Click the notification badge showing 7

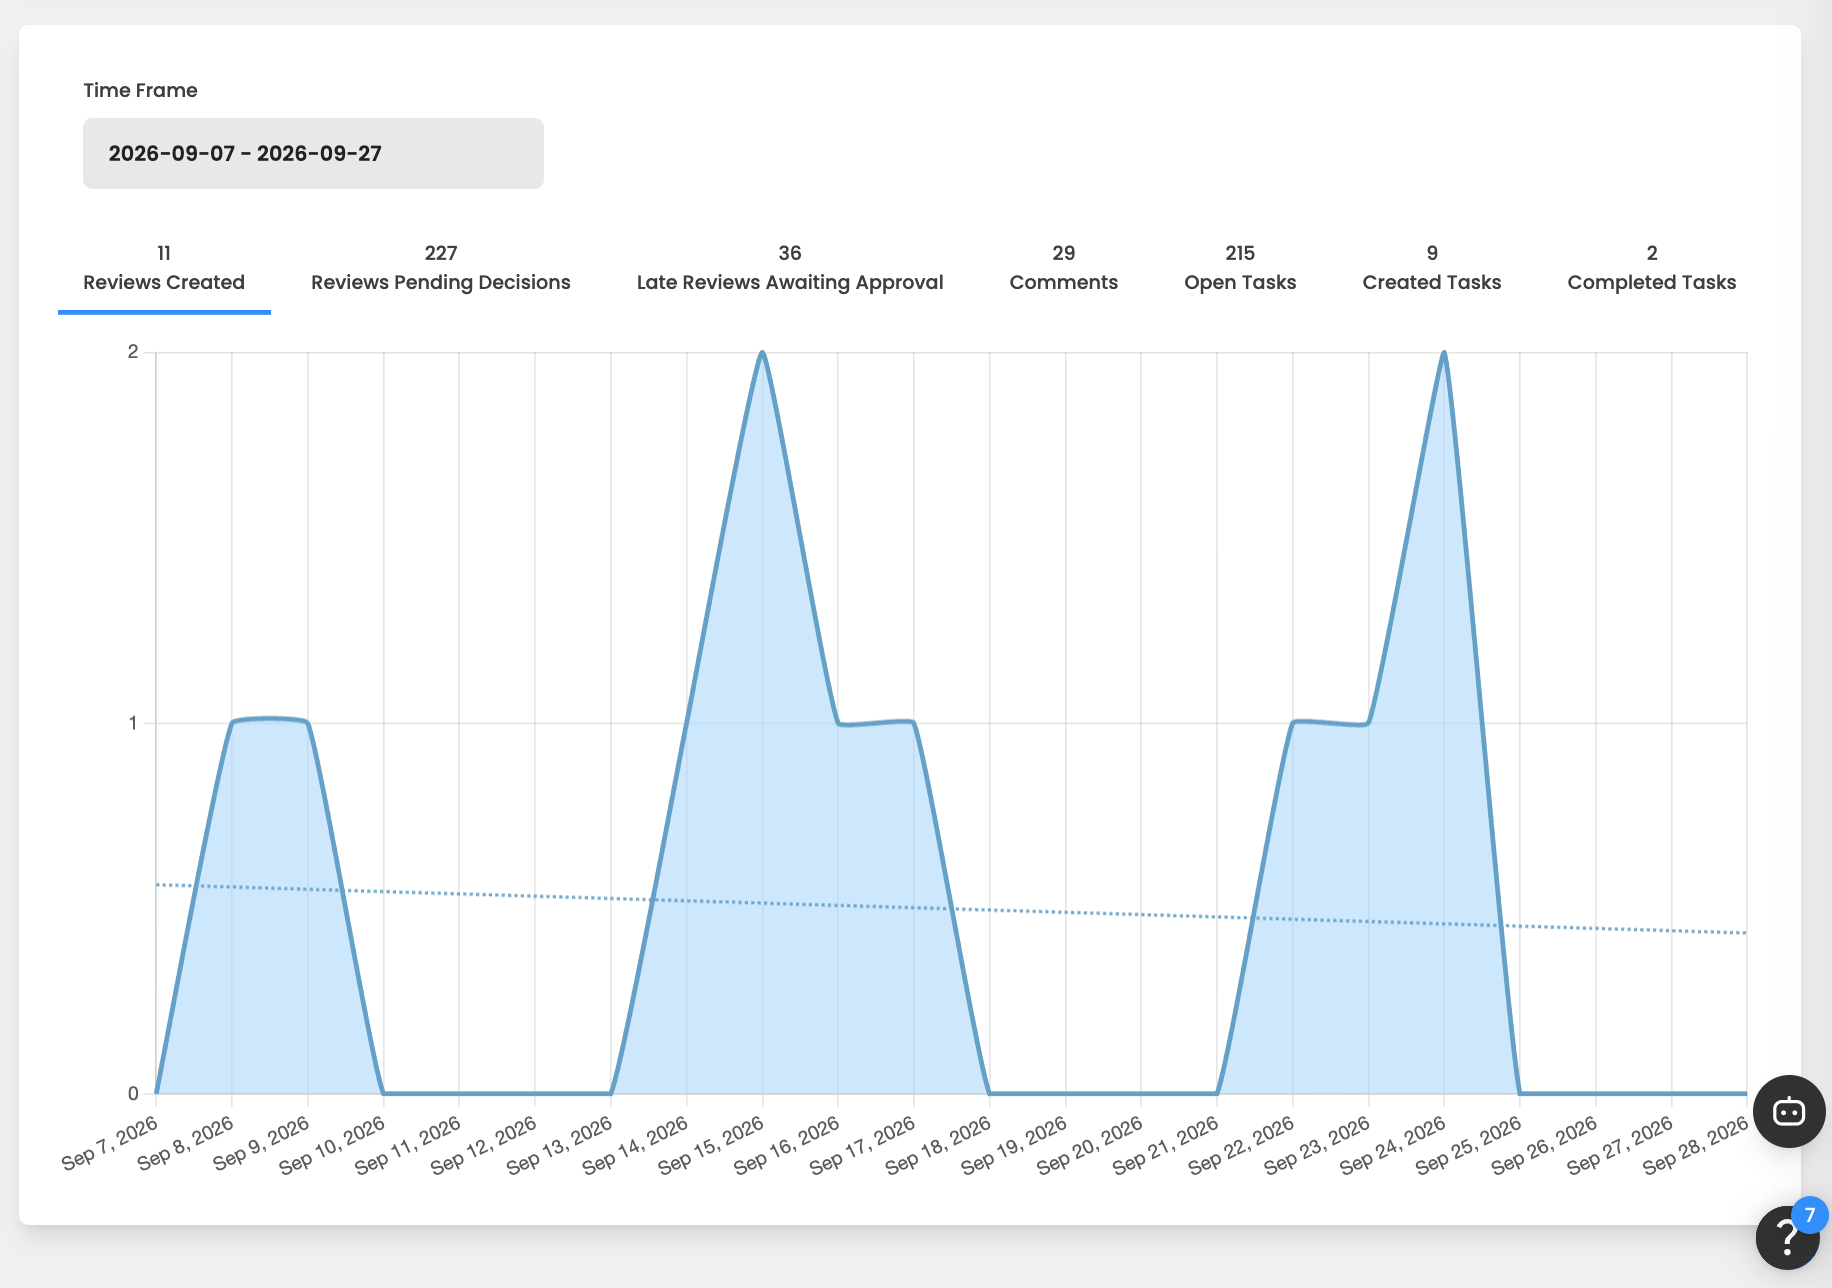click(x=1810, y=1216)
